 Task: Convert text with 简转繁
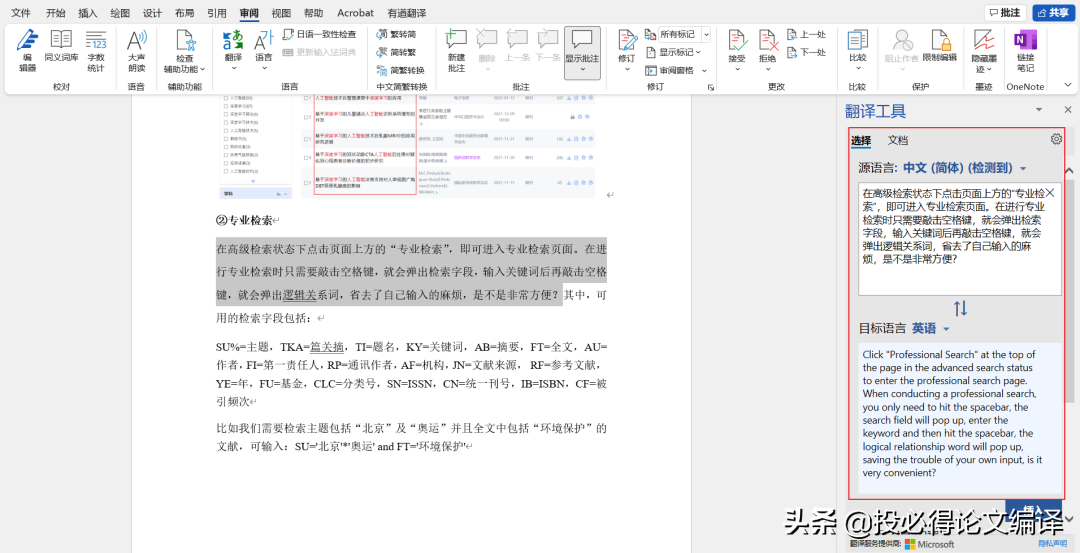tap(397, 52)
